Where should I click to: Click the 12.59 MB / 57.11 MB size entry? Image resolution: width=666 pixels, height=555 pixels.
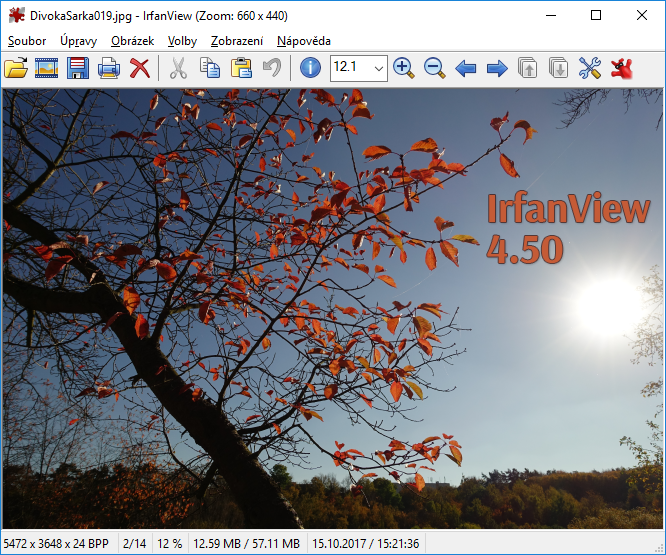[246, 544]
